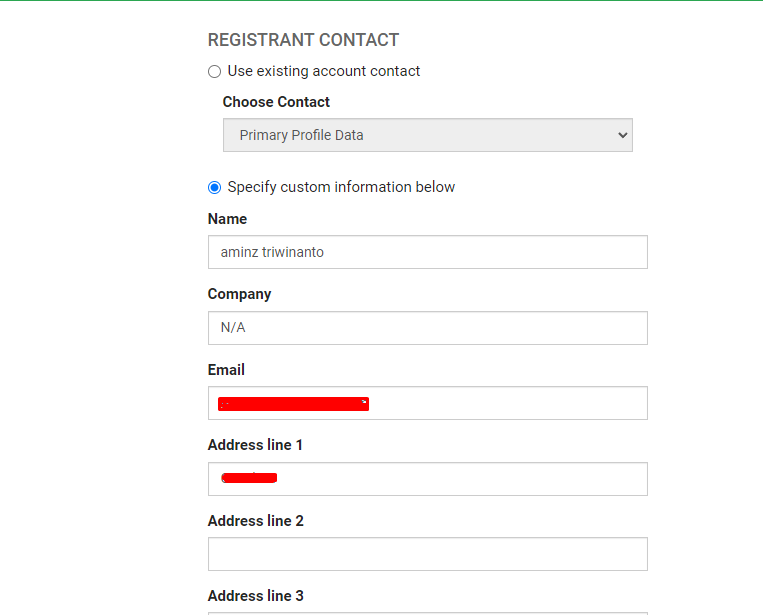Focus the Name field containing aminz triwinanto
763x615 pixels.
pyautogui.click(x=428, y=252)
